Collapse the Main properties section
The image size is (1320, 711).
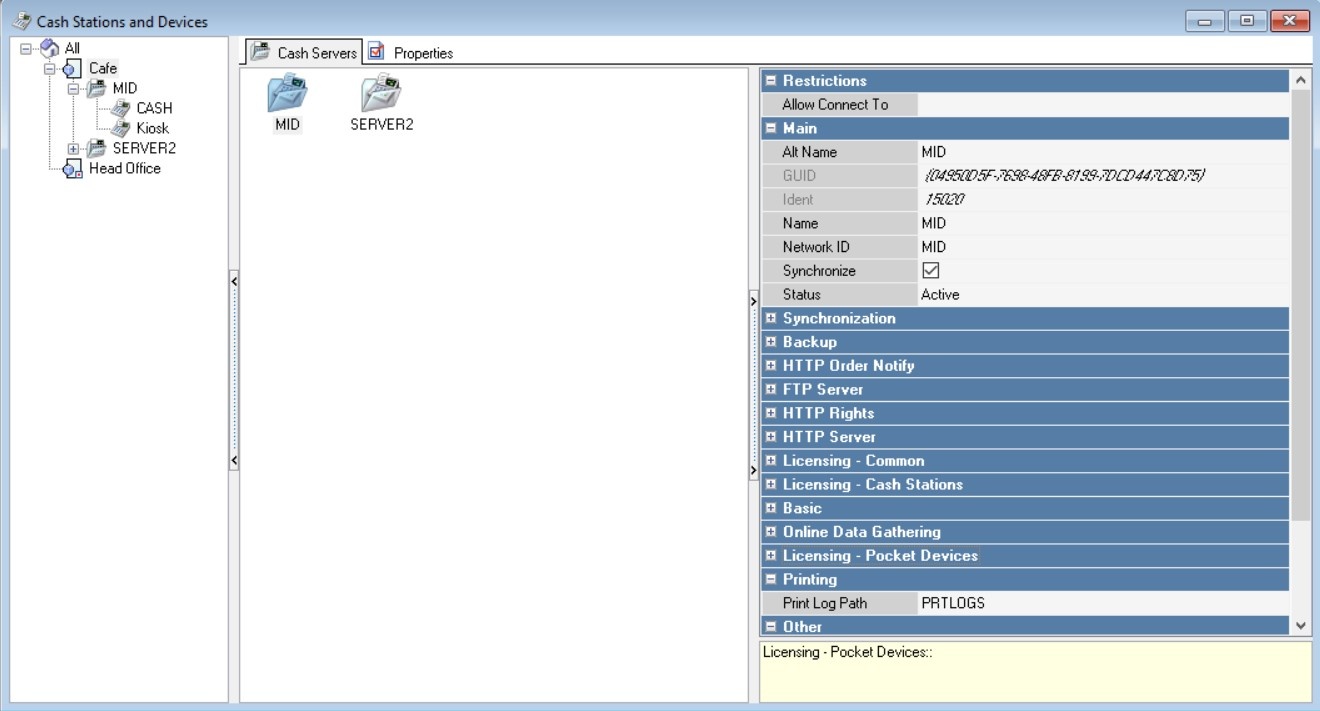(771, 128)
